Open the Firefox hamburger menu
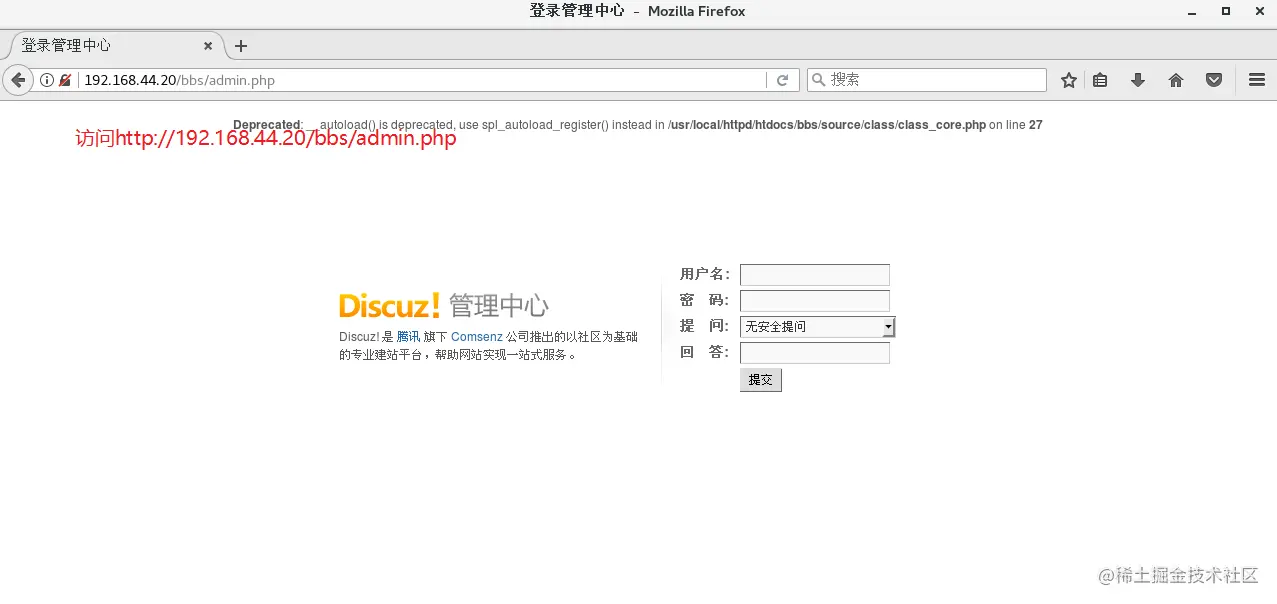Viewport: 1277px width, 604px height. (x=1257, y=80)
